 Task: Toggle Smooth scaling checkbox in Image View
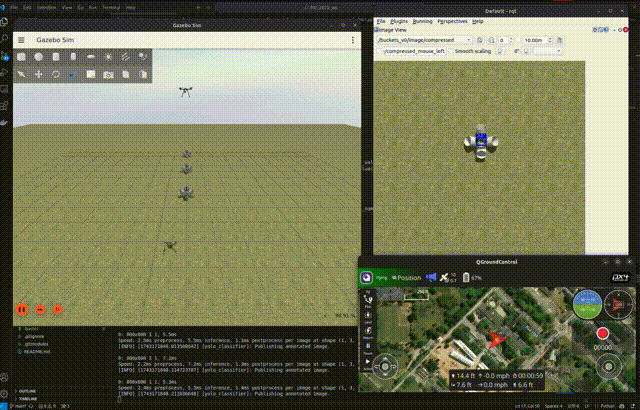(x=450, y=50)
